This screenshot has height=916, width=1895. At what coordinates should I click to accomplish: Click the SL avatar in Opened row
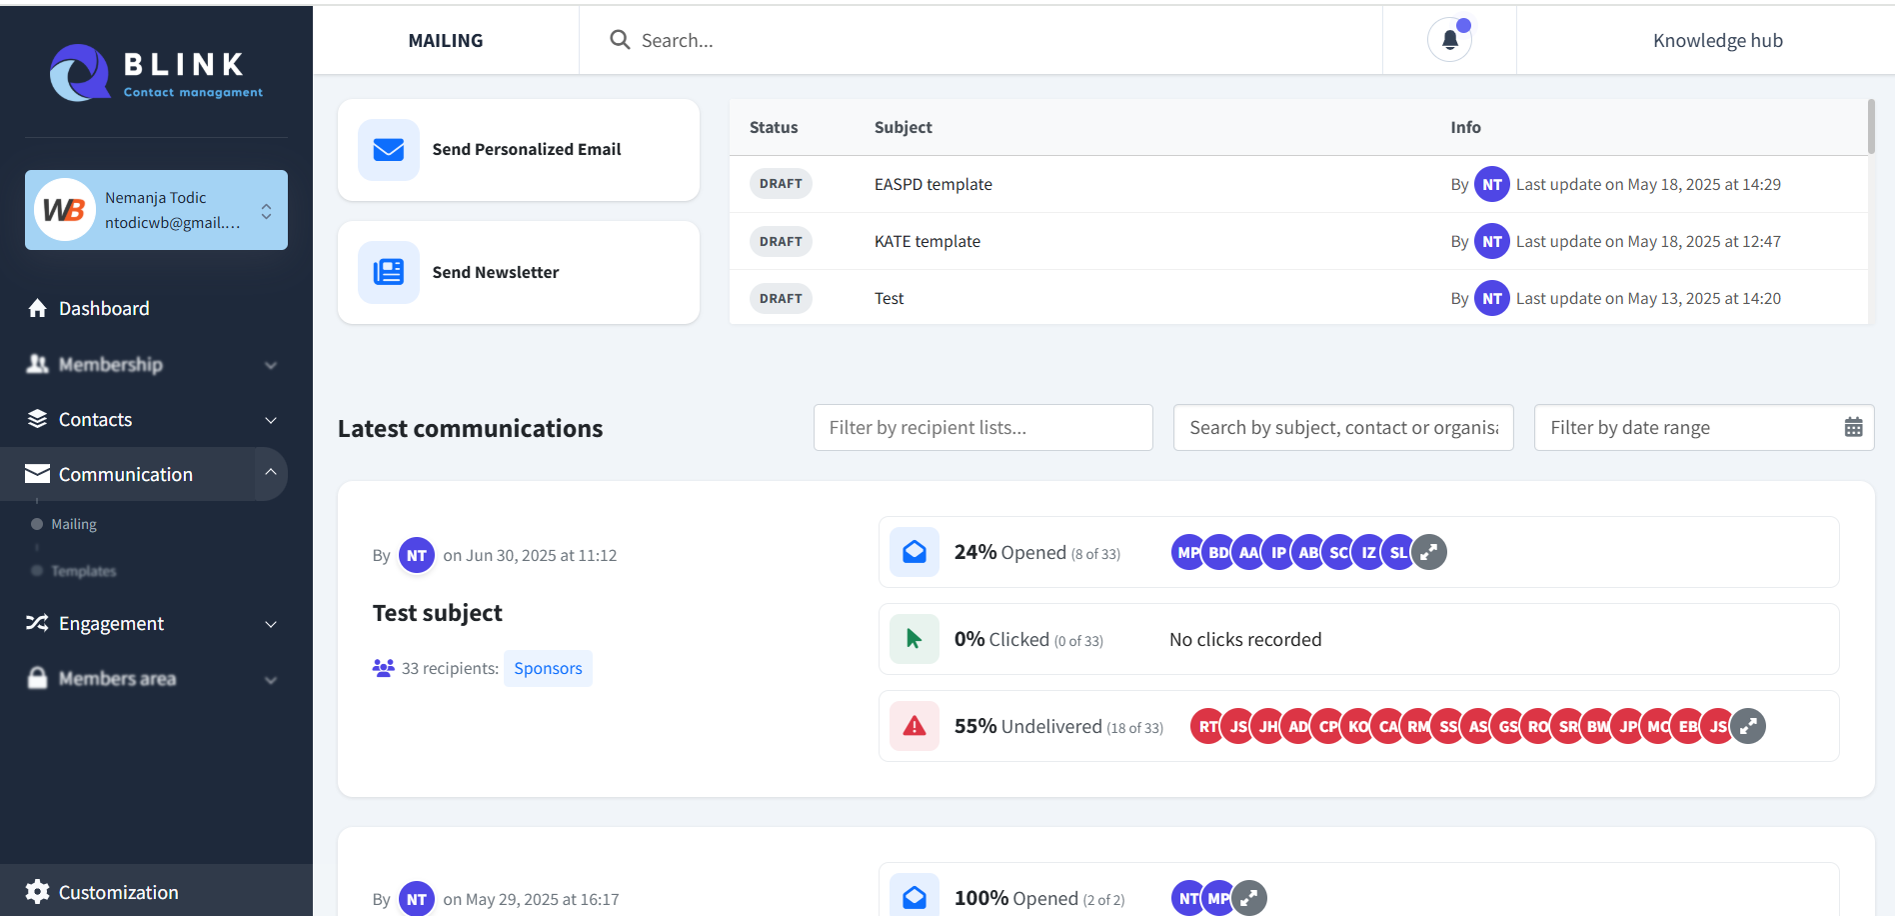tap(1398, 552)
